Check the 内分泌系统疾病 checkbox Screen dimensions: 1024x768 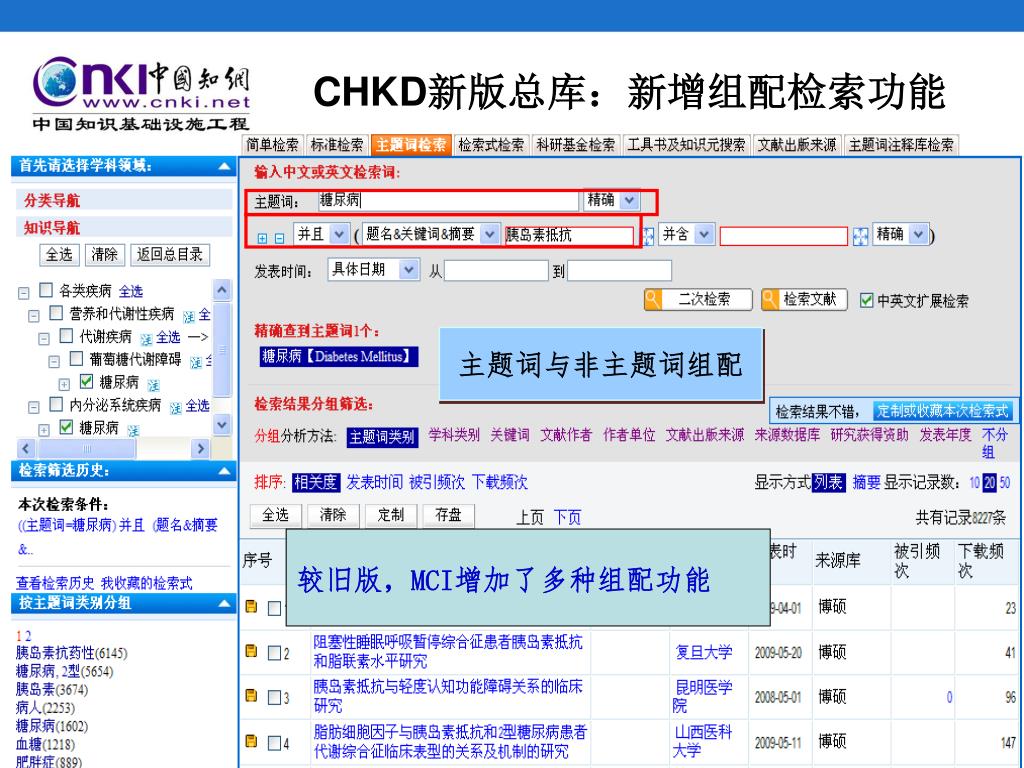tap(56, 404)
